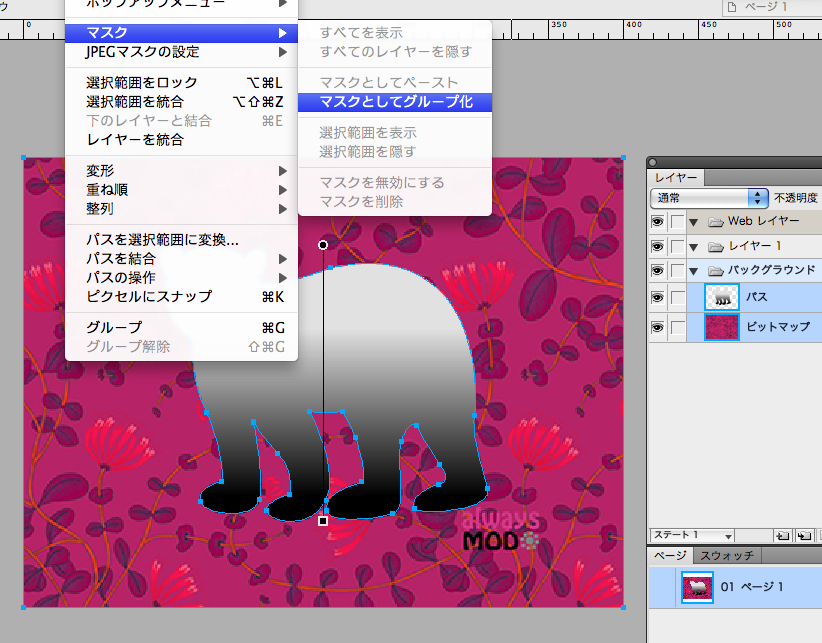Click the レイヤー 1 folder icon
The width and height of the screenshot is (822, 643).
pos(715,246)
